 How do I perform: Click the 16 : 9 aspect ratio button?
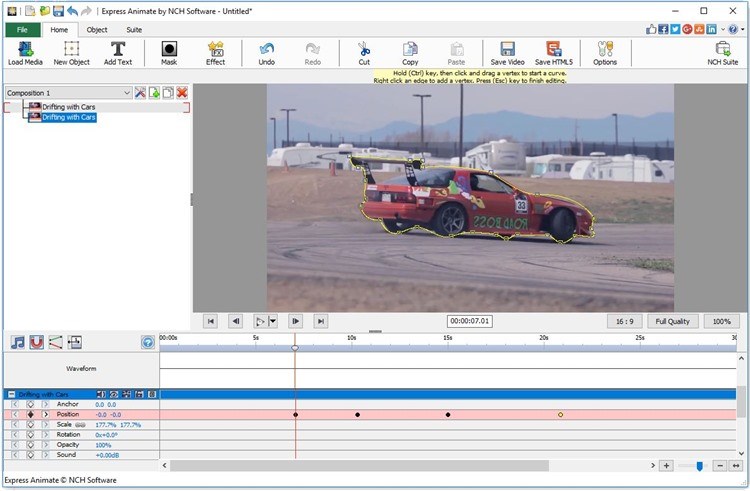pos(624,321)
